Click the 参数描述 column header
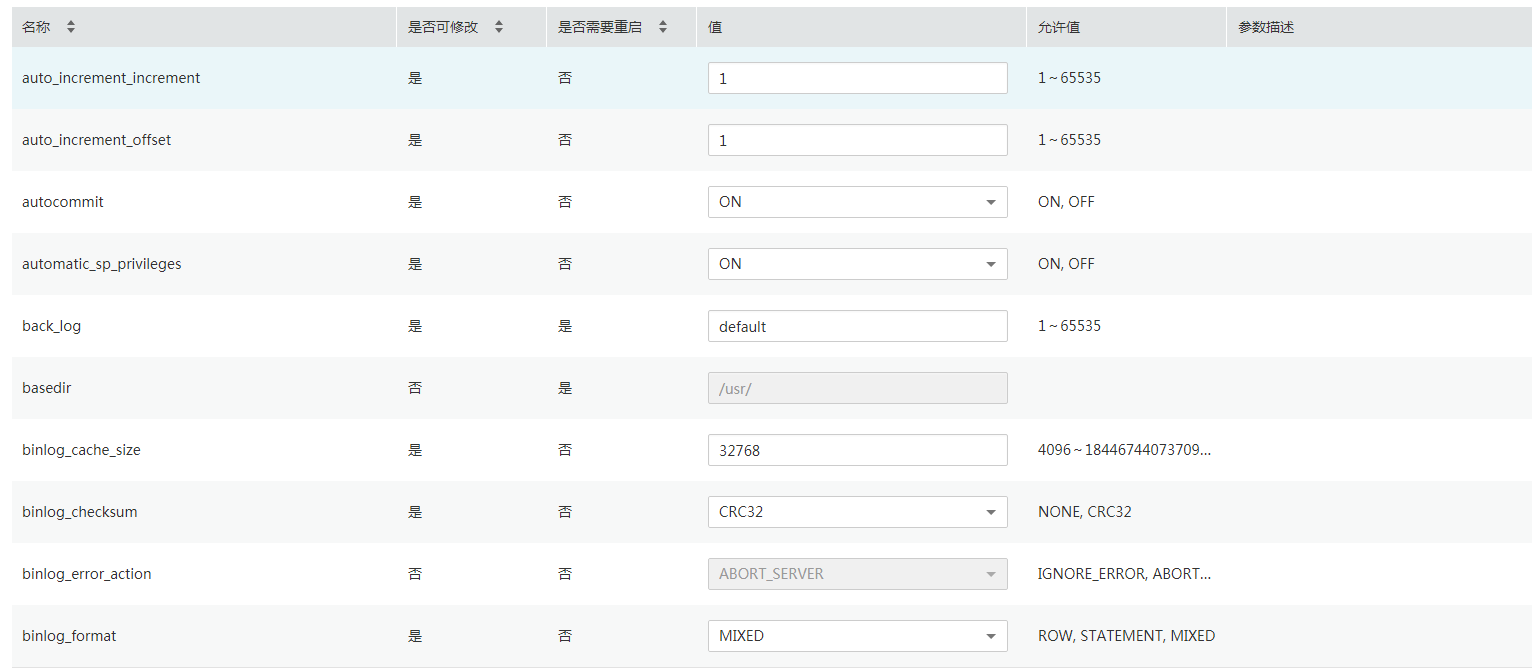Screen dimensions: 1532x671 [1266, 28]
